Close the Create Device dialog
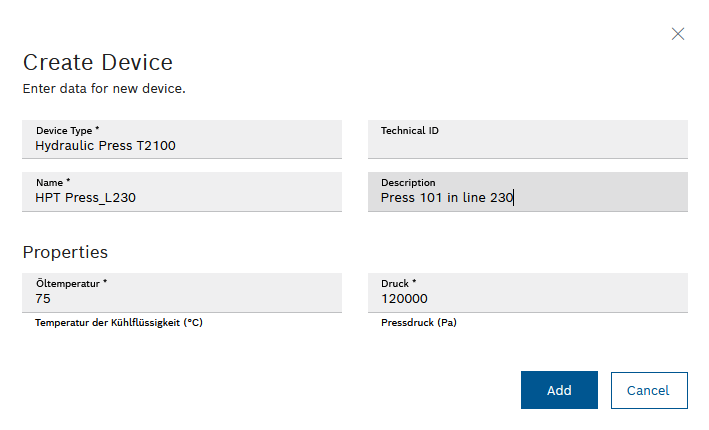 pos(677,34)
